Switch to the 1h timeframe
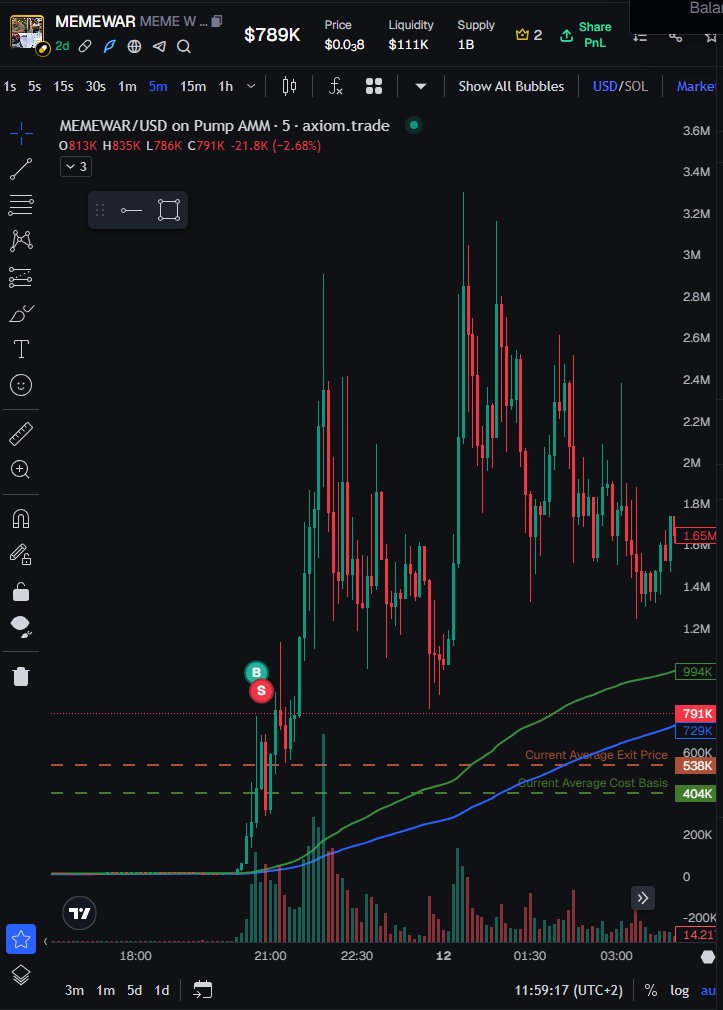Viewport: 723px width, 1010px height. [x=226, y=86]
